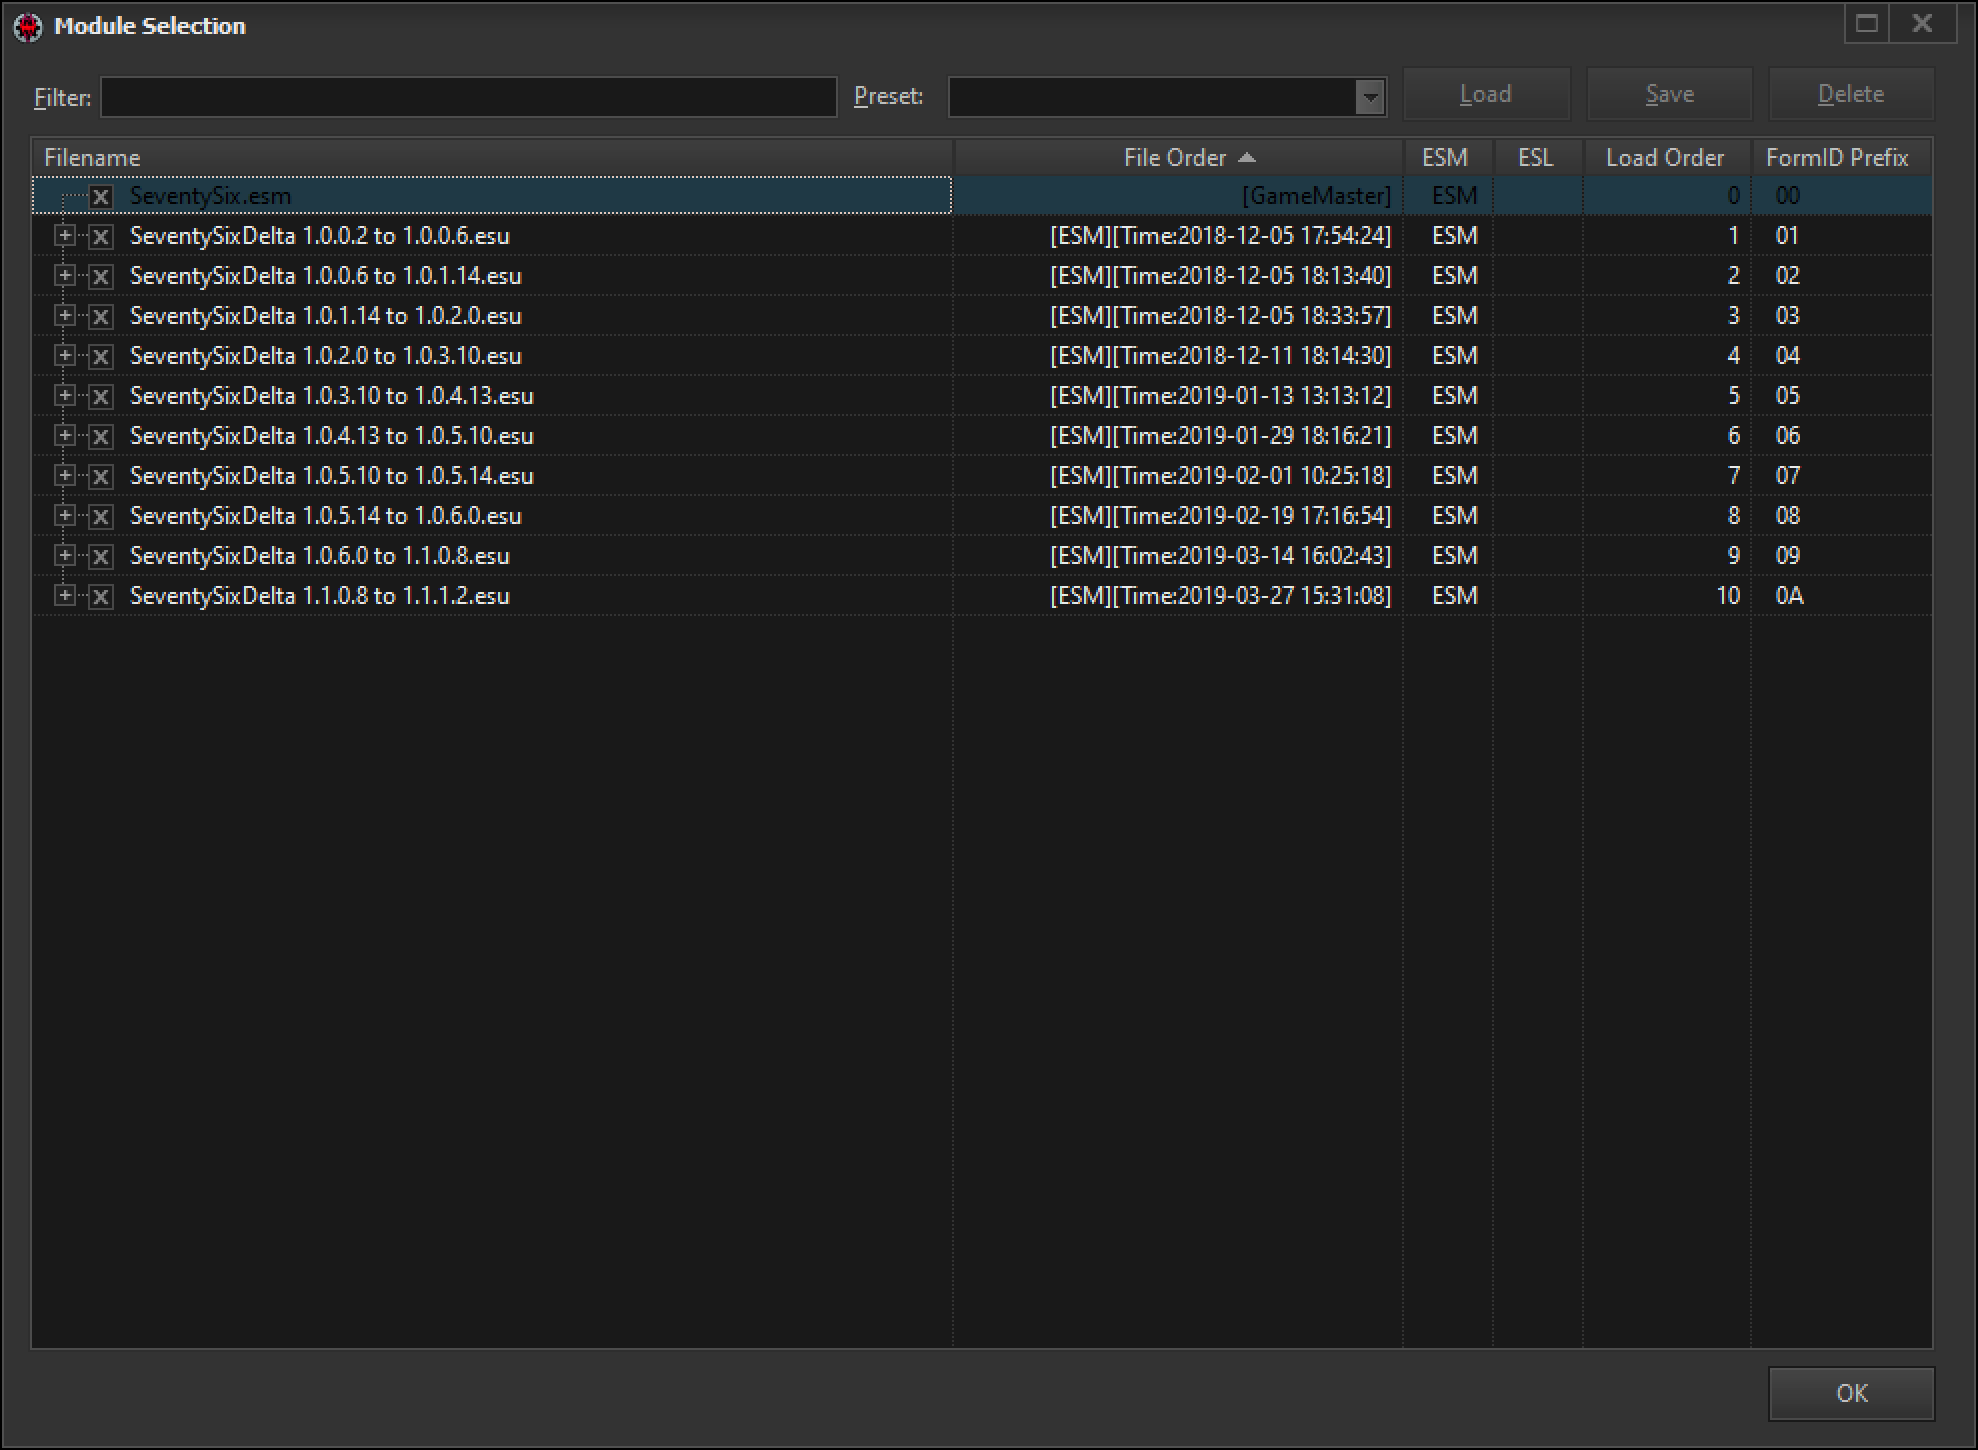The image size is (1978, 1450).
Task: Expand SeventySixDelta 1.1.0.8 to 1.1.1.2.esu
Action: [64, 595]
